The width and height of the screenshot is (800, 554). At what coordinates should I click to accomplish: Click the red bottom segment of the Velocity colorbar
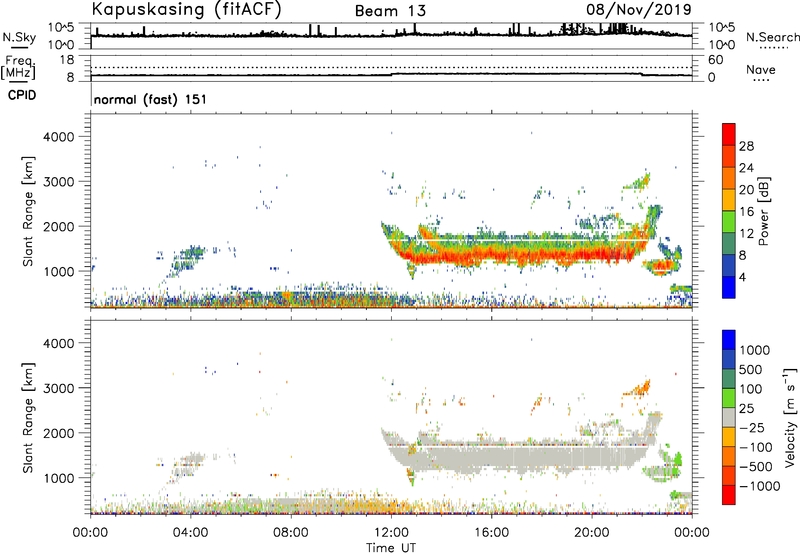729,495
